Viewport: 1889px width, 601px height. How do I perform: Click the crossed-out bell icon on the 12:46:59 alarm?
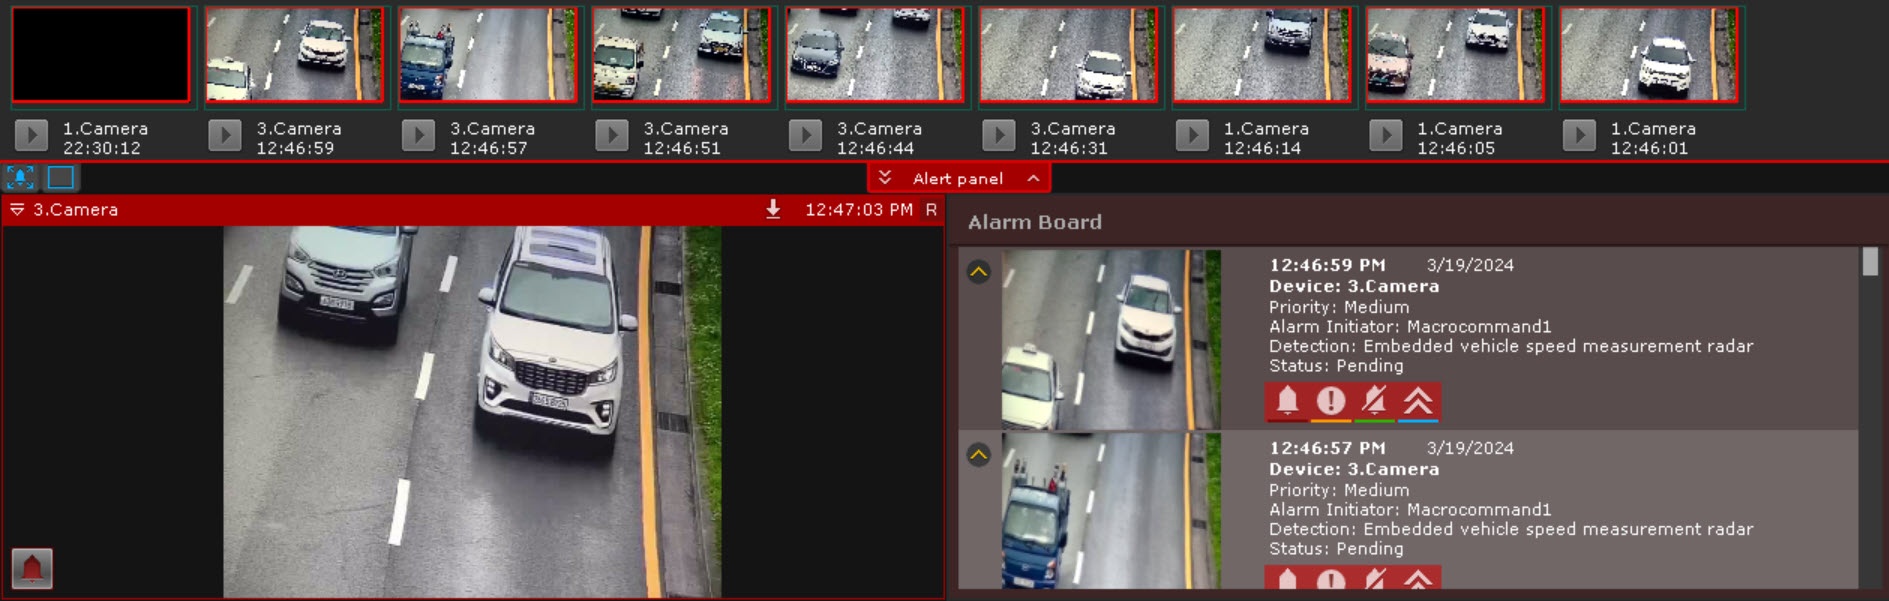(1375, 401)
